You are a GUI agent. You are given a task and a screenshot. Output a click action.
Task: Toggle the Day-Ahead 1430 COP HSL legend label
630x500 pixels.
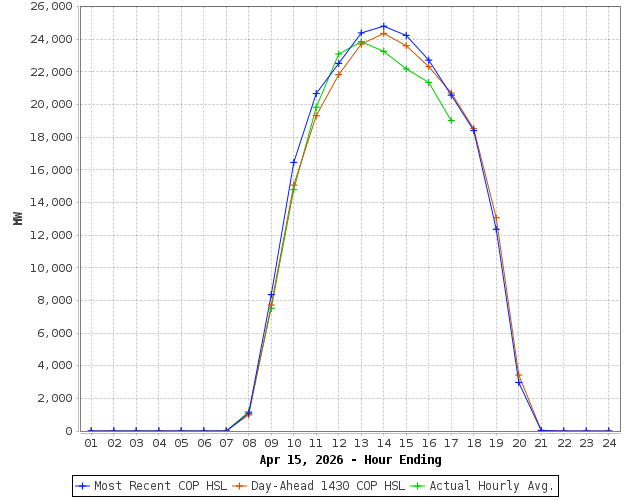pyautogui.click(x=327, y=486)
